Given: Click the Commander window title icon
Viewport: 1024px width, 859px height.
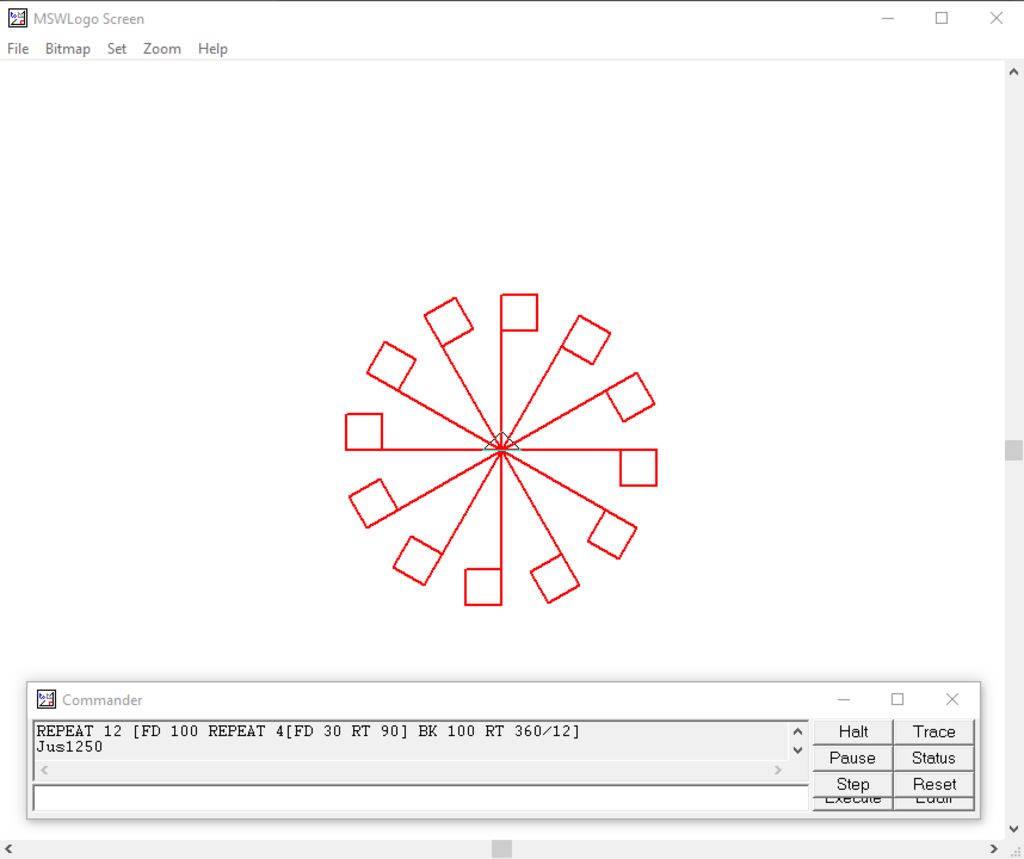Looking at the screenshot, I should (x=46, y=699).
